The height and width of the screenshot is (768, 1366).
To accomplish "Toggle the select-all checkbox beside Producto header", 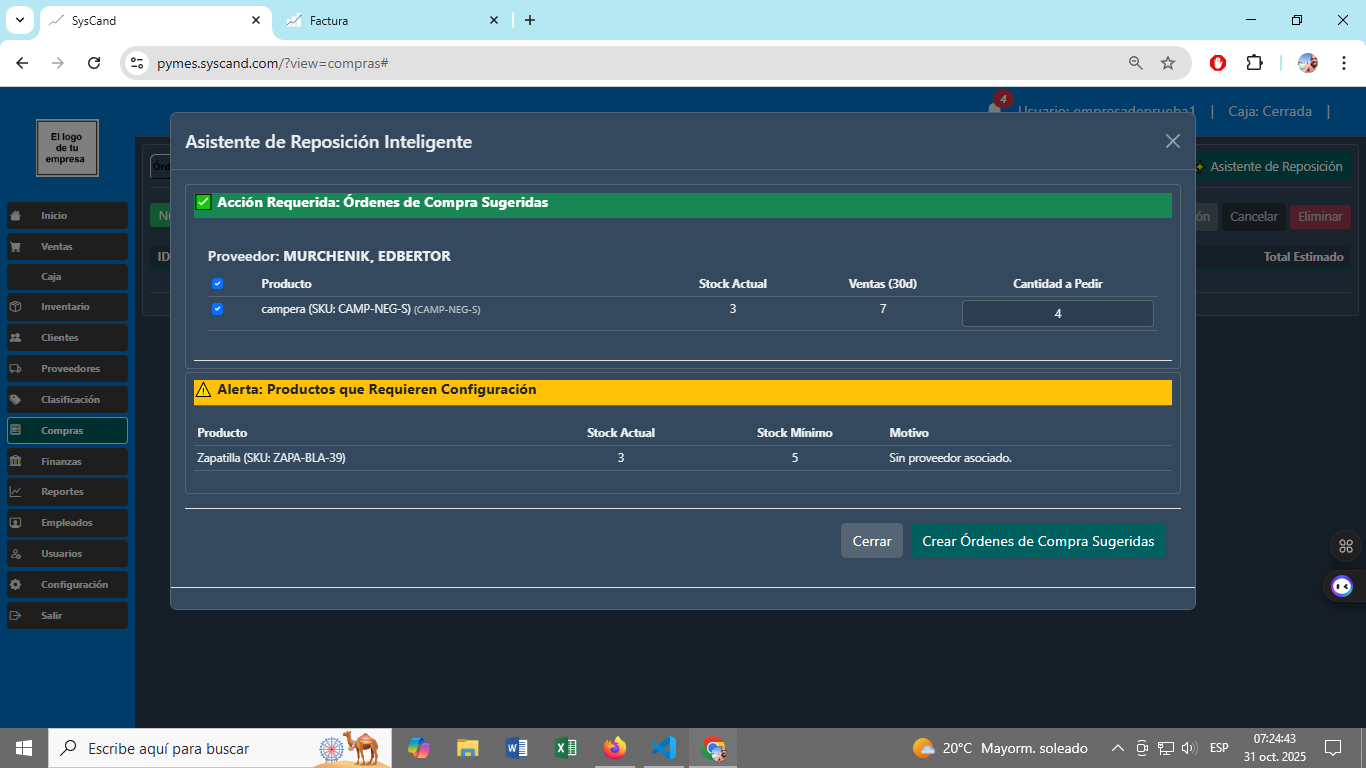I will (217, 284).
